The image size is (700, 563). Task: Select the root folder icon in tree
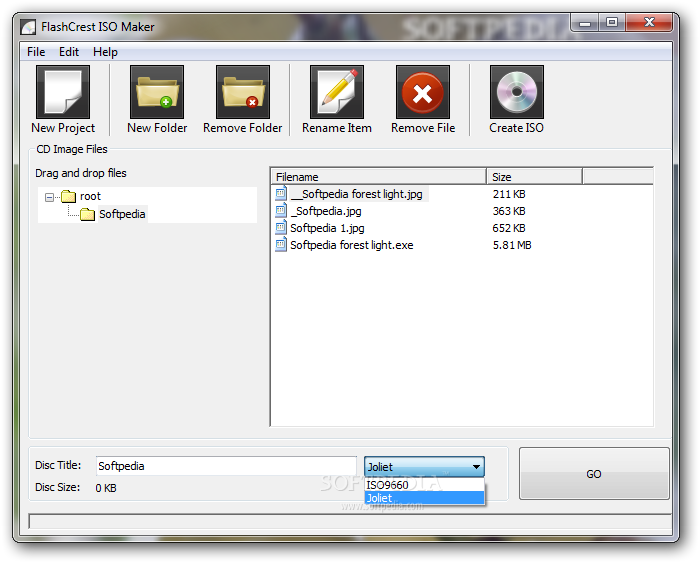click(68, 196)
